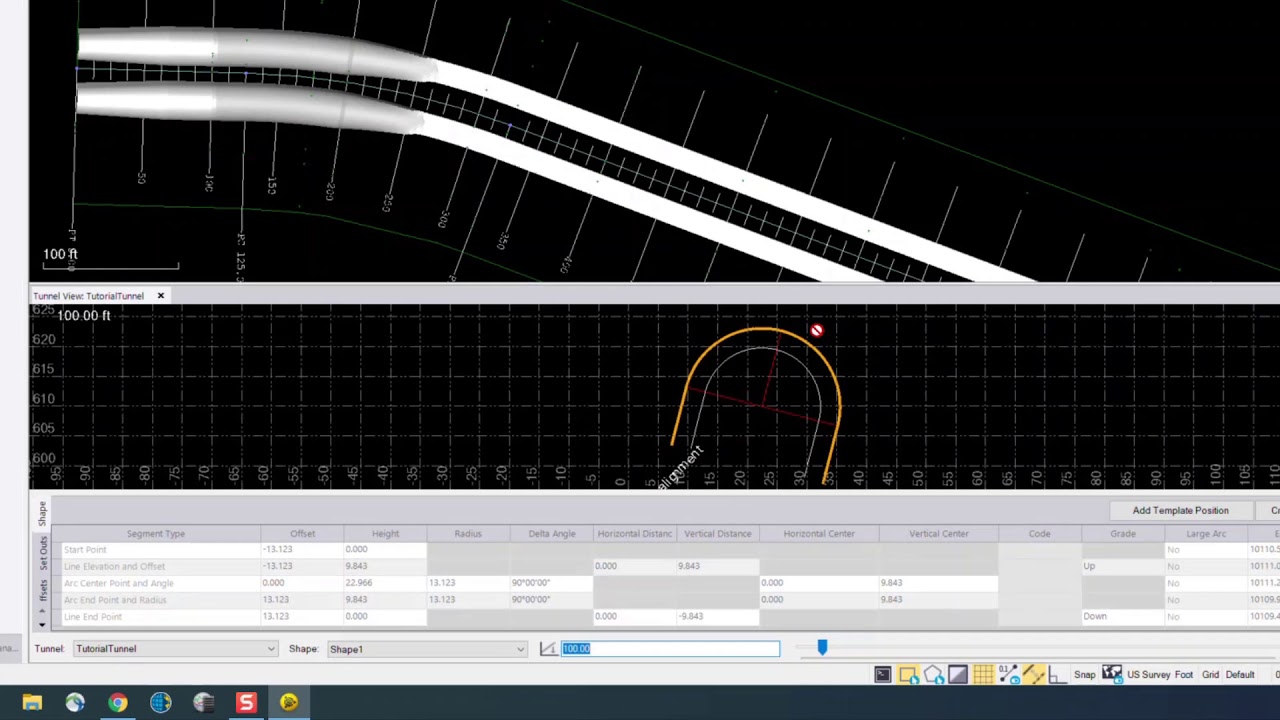Click the Large Arc column header
1280x720 pixels.
click(1206, 534)
